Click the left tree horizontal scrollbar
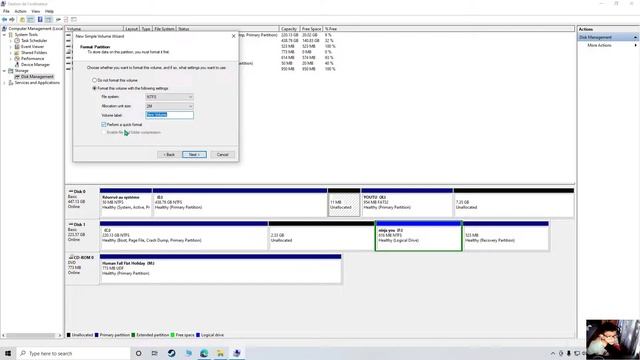Image resolution: width=640 pixels, height=360 pixels. pyautogui.click(x=31, y=336)
